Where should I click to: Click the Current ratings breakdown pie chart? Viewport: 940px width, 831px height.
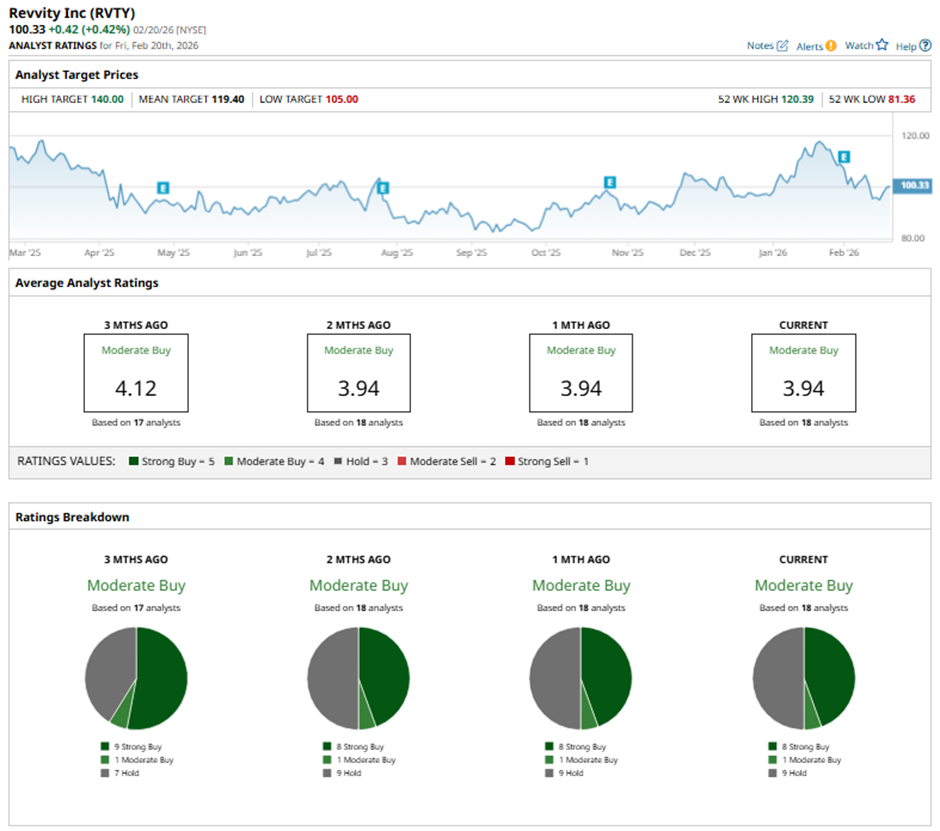click(803, 678)
